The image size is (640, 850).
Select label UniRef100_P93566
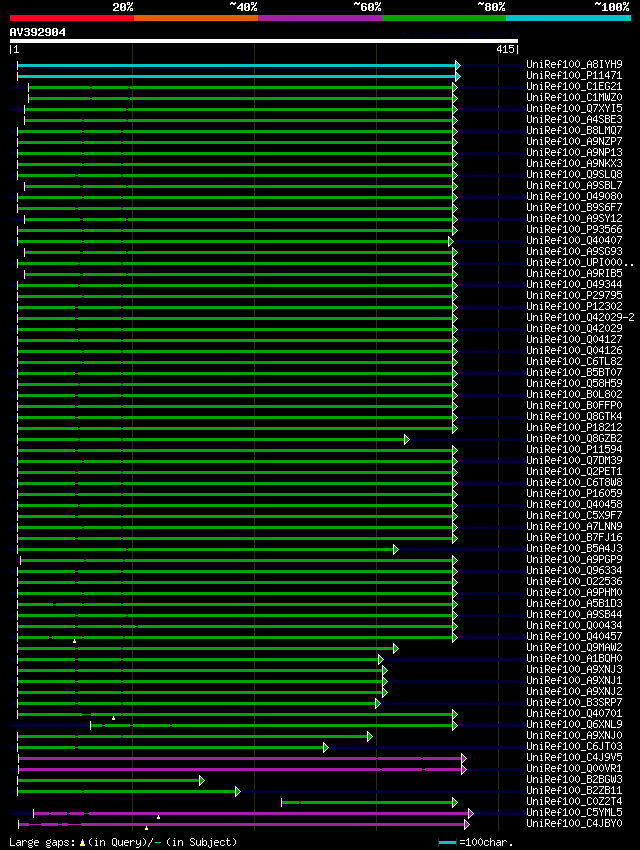[x=574, y=229]
